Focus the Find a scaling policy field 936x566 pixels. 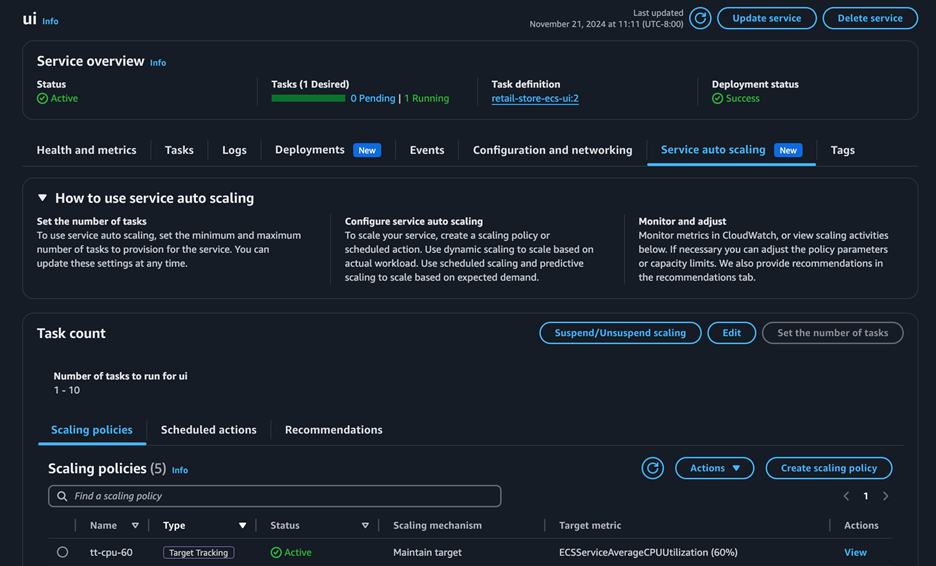point(275,496)
